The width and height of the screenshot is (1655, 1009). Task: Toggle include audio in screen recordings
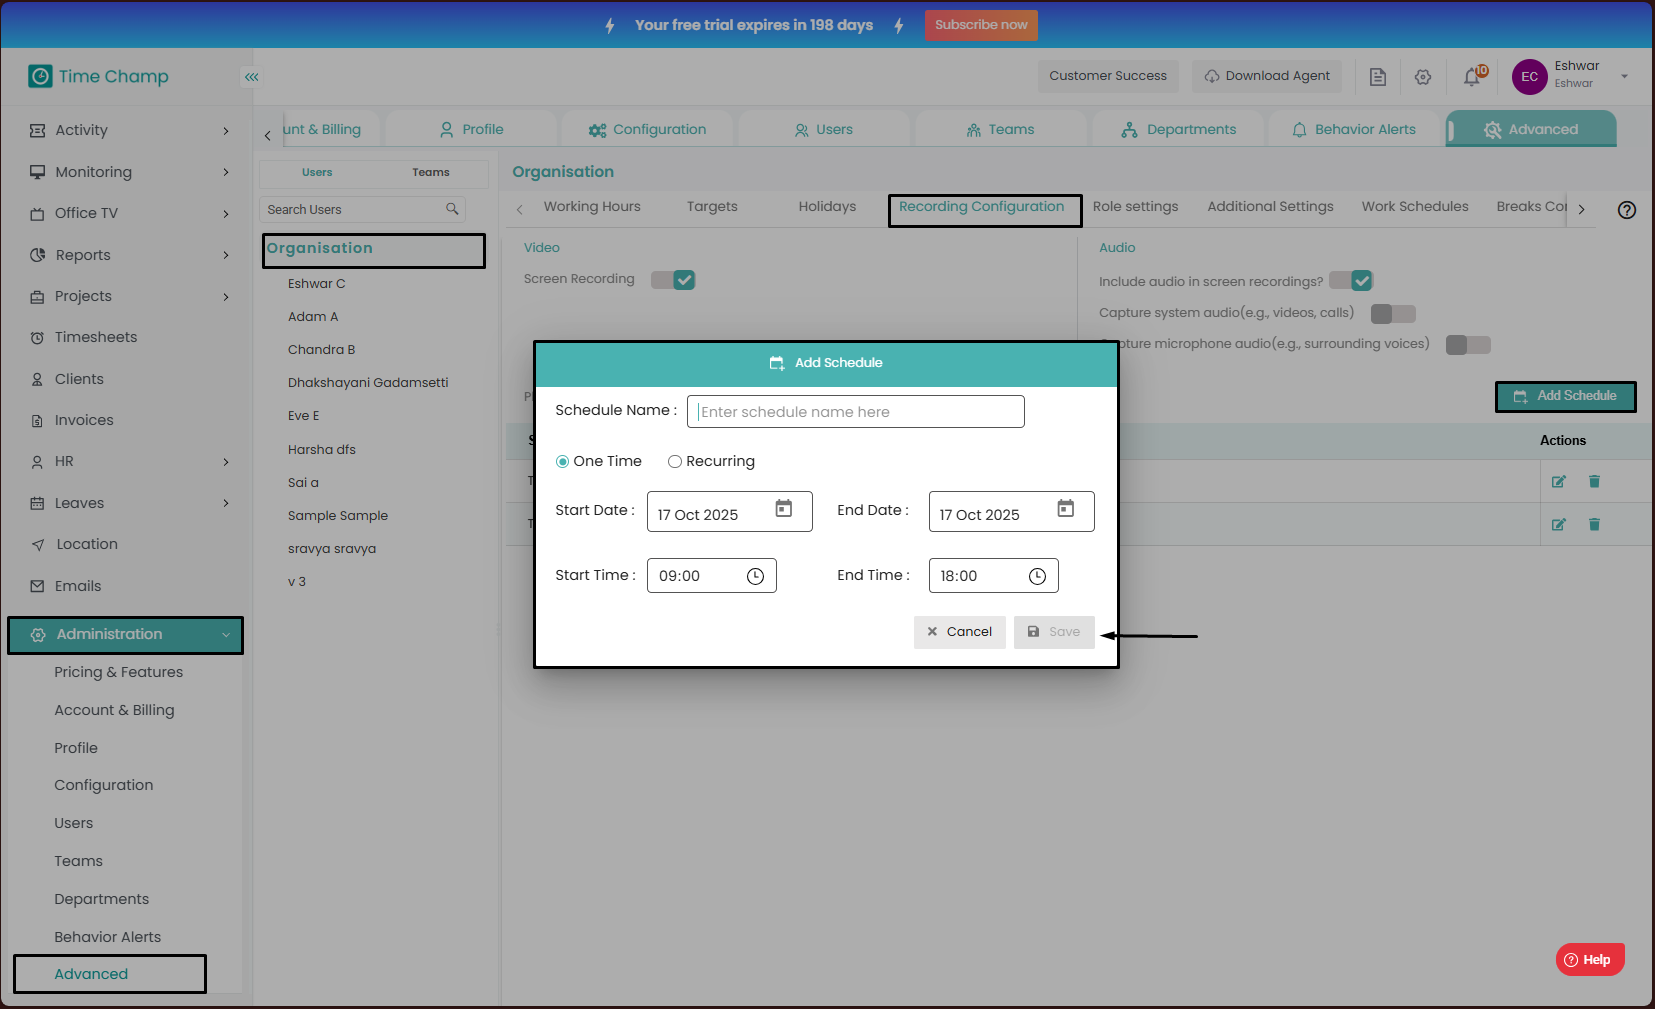[x=1351, y=281]
